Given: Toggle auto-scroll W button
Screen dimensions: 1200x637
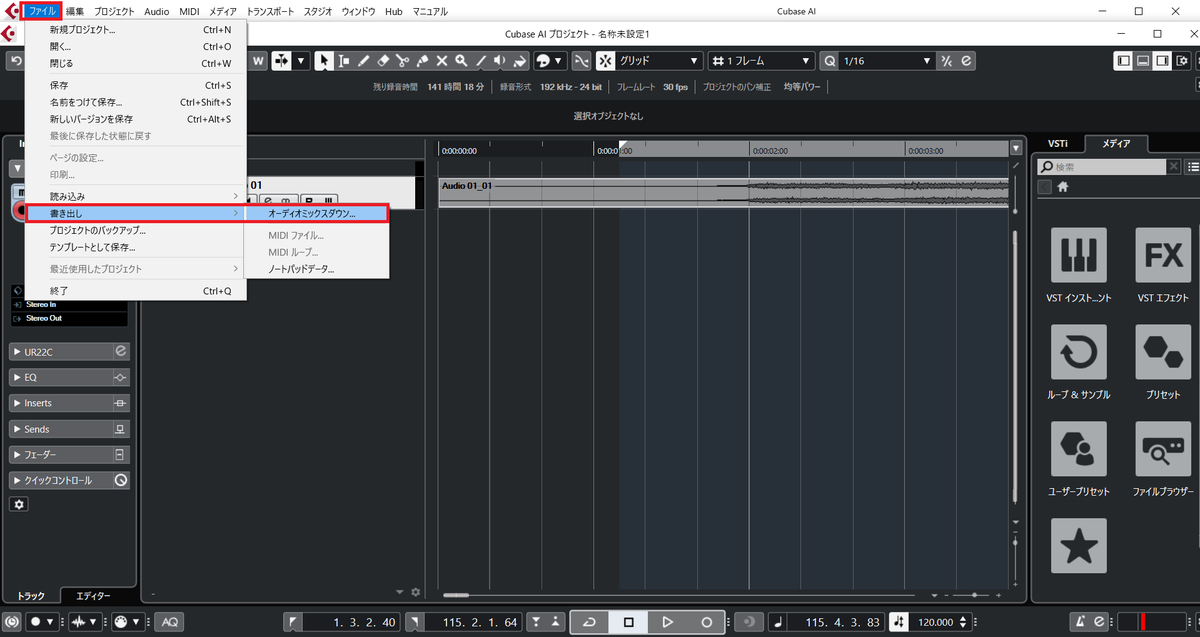Looking at the screenshot, I should pos(257,61).
